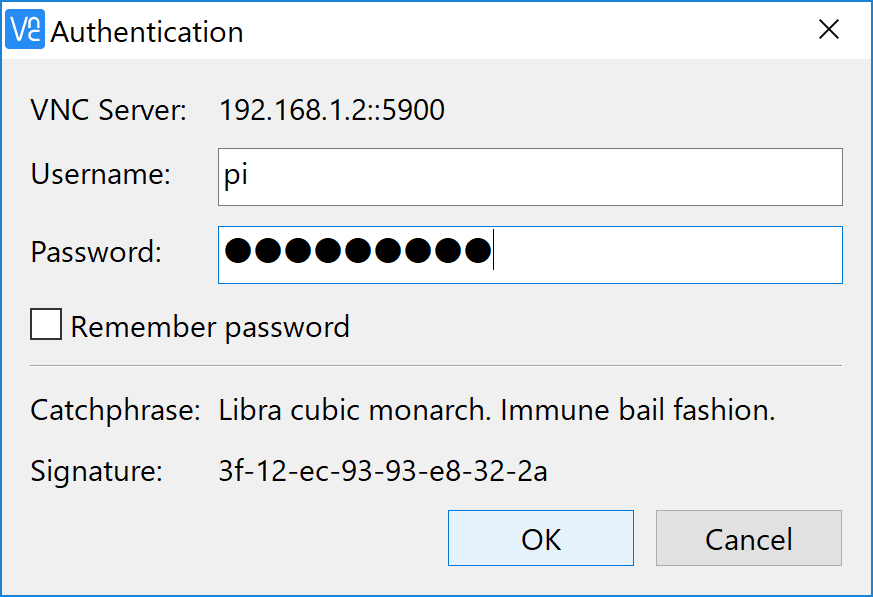Viewport: 873px width, 597px height.
Task: Click the Catchphrase label
Action: click(x=114, y=409)
